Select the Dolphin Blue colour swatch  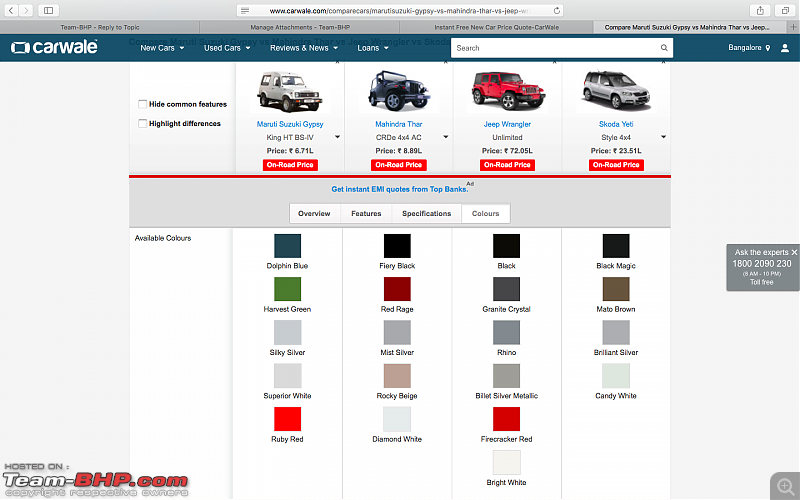(x=287, y=246)
